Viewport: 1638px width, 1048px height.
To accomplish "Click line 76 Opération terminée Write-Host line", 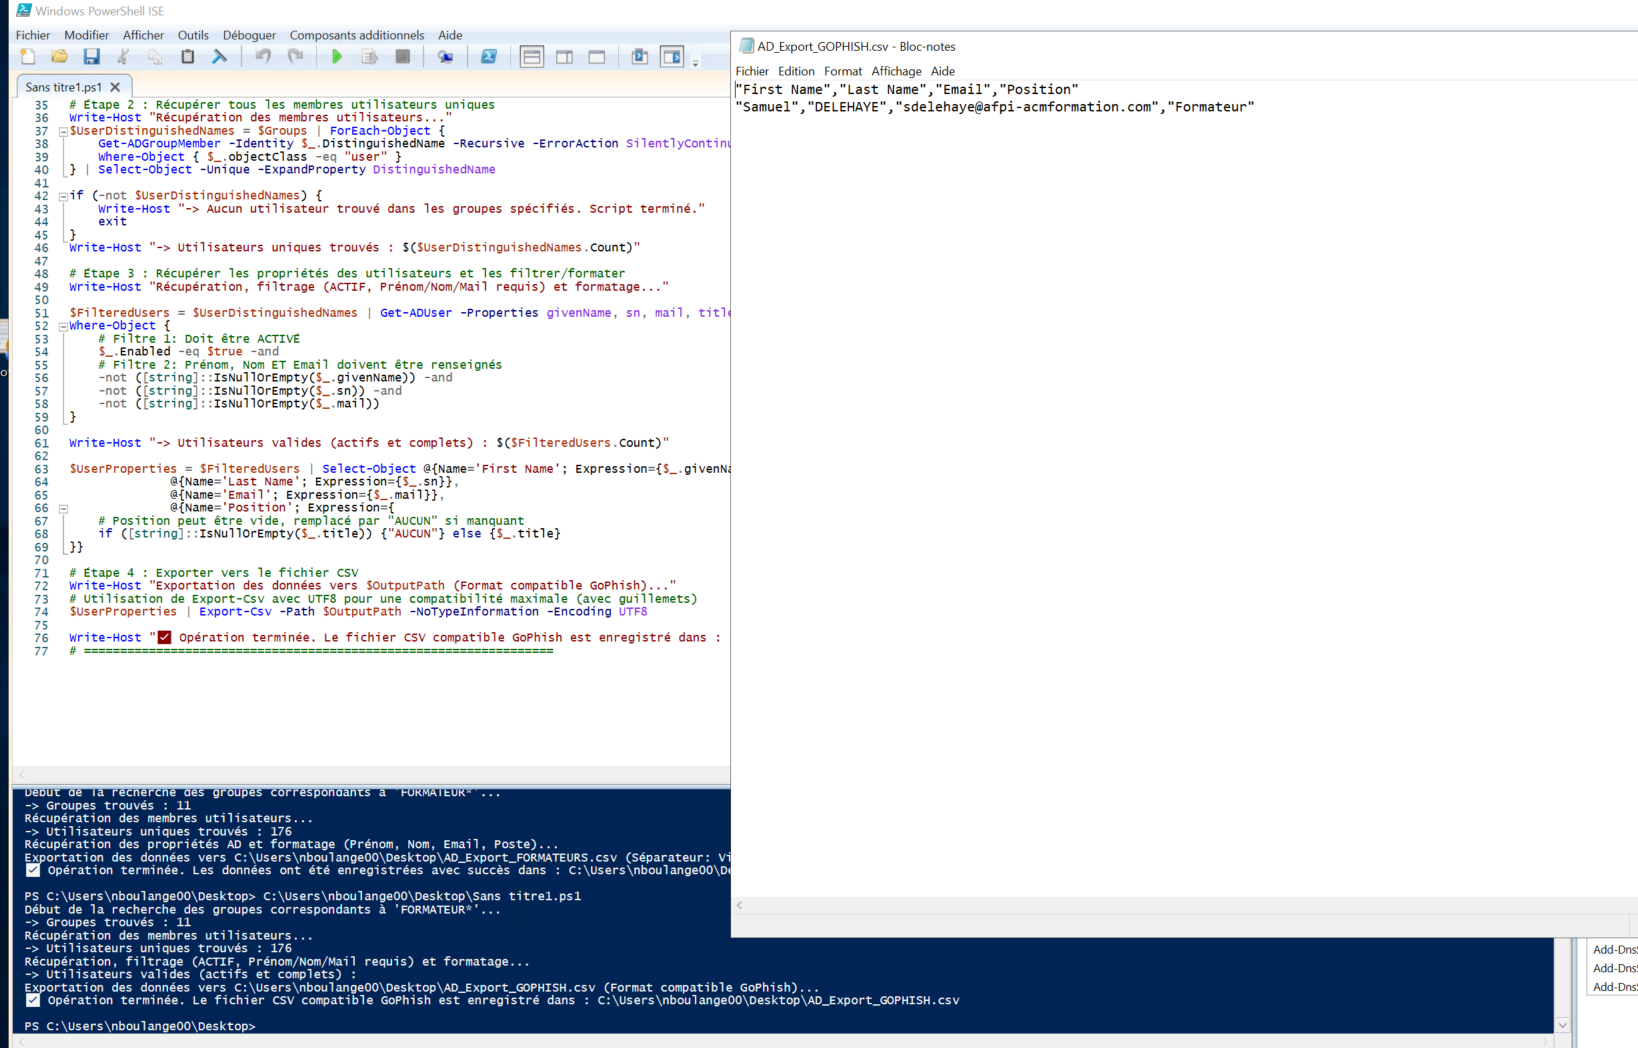I will click(x=395, y=638).
